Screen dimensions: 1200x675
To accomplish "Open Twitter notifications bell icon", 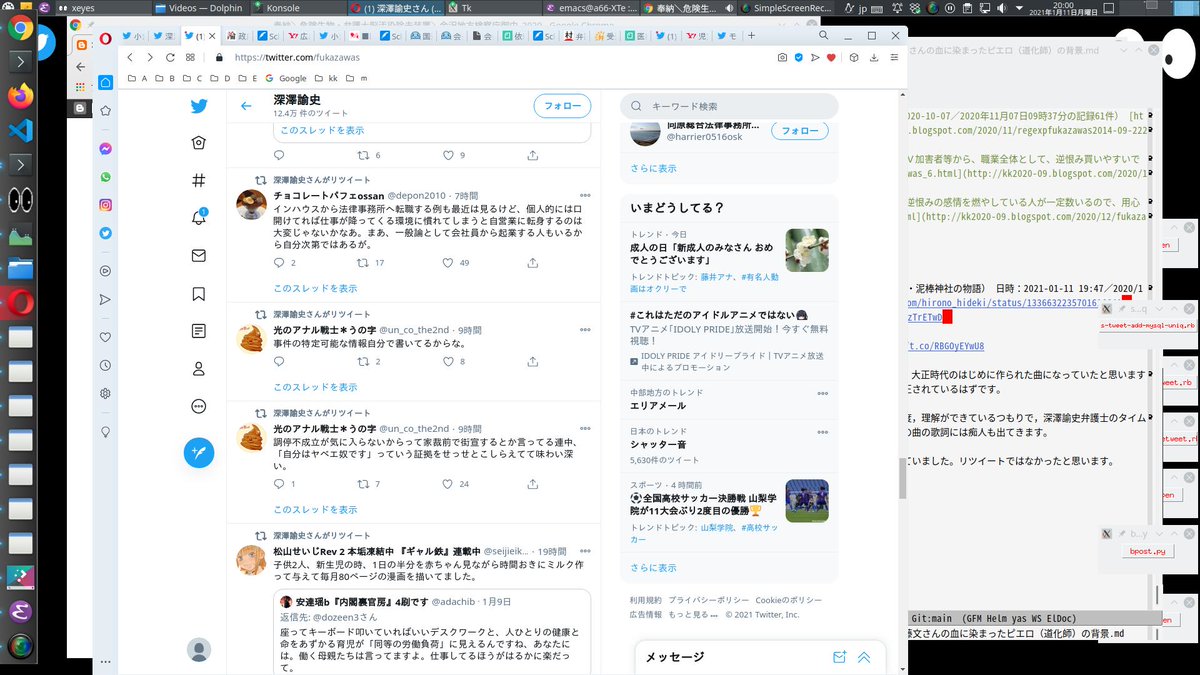I will pos(199,218).
